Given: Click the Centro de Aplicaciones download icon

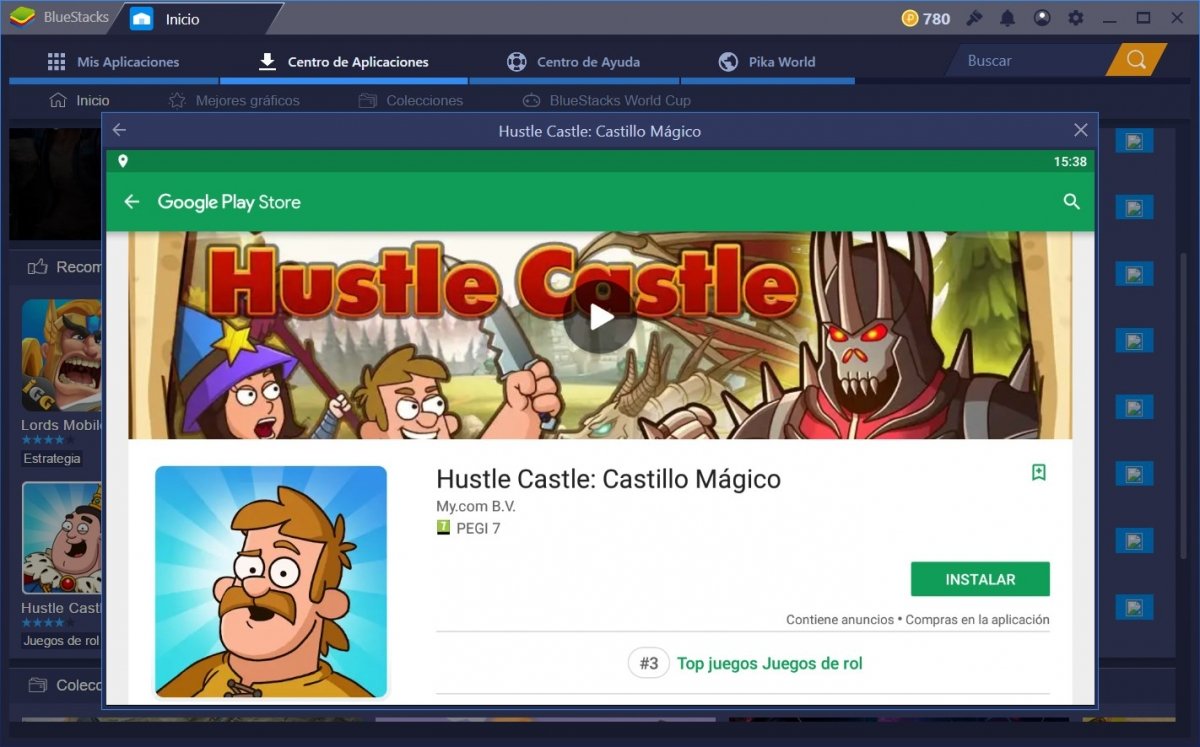Looking at the screenshot, I should click(267, 62).
